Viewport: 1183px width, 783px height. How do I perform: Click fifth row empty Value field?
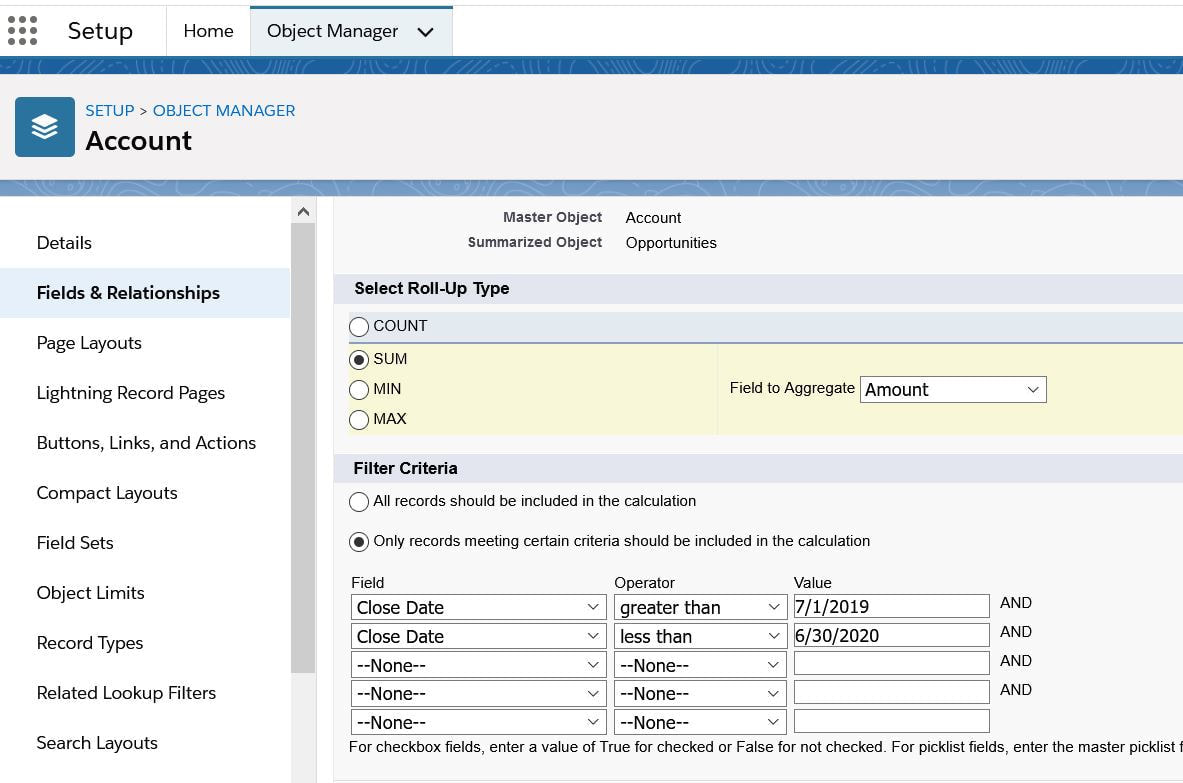click(x=892, y=720)
